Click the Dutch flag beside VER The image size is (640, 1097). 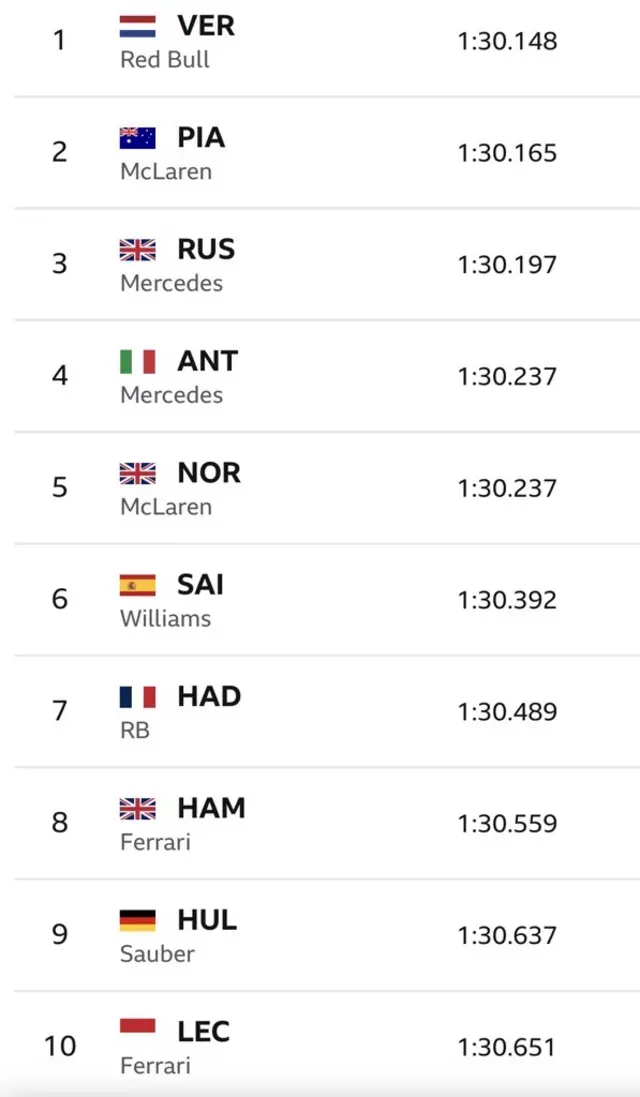coord(137,26)
